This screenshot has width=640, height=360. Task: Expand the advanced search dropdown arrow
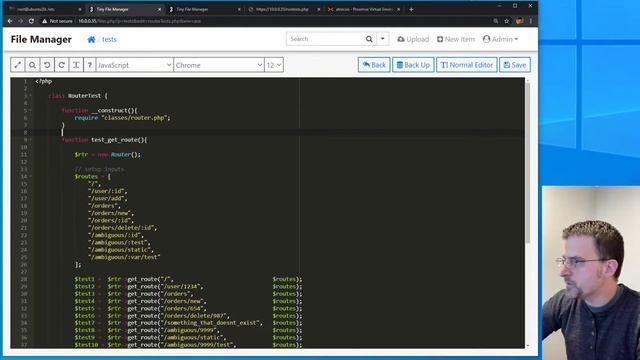click(382, 39)
